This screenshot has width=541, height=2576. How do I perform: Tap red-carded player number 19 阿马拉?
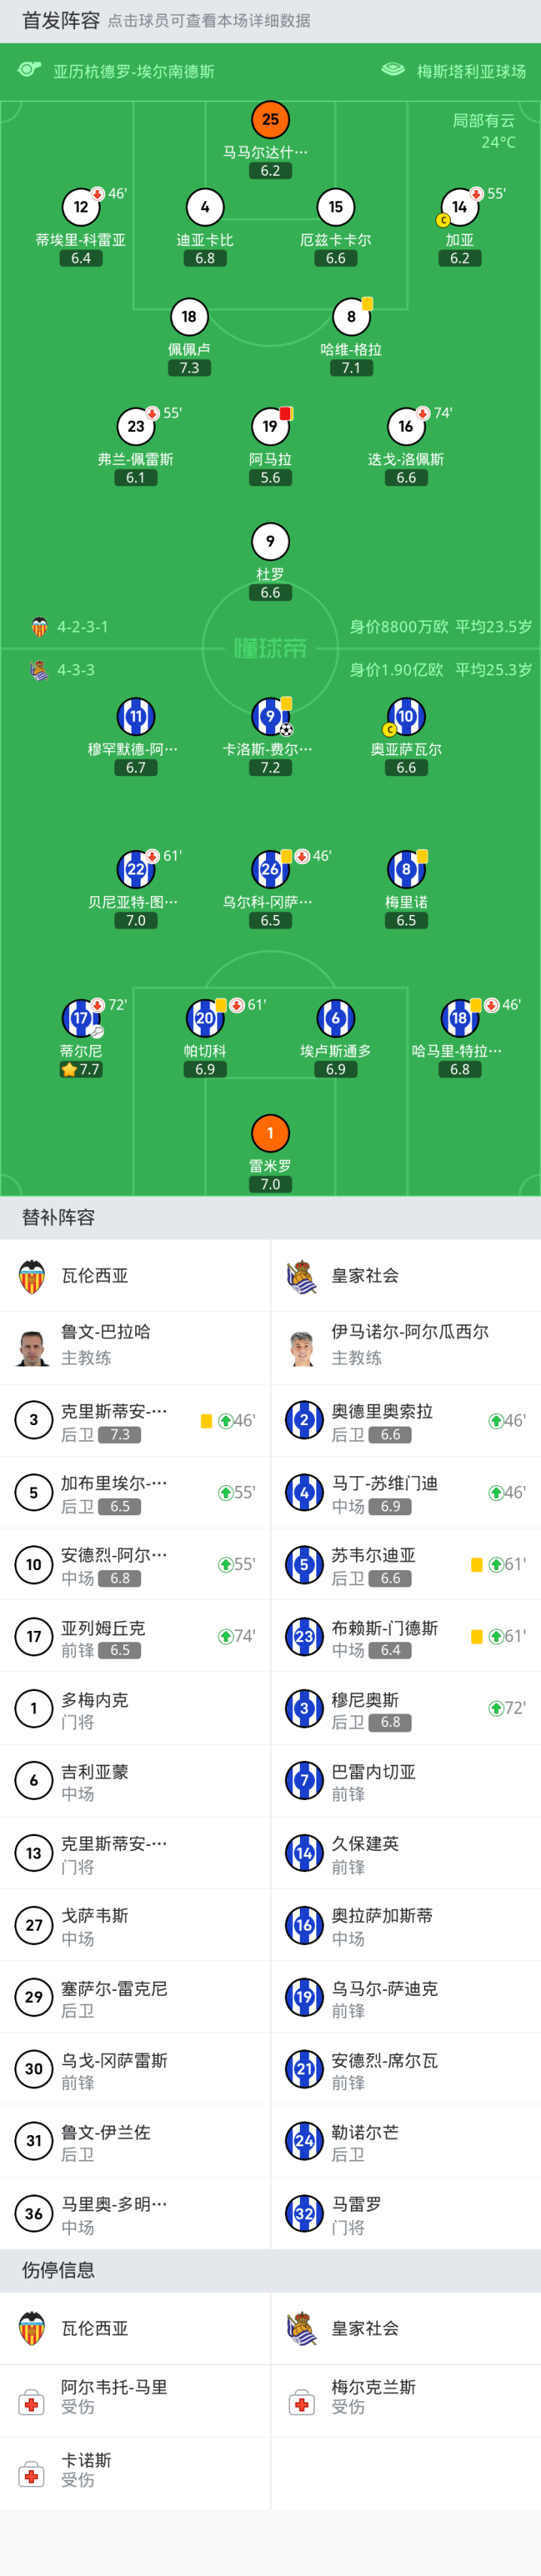point(270,427)
